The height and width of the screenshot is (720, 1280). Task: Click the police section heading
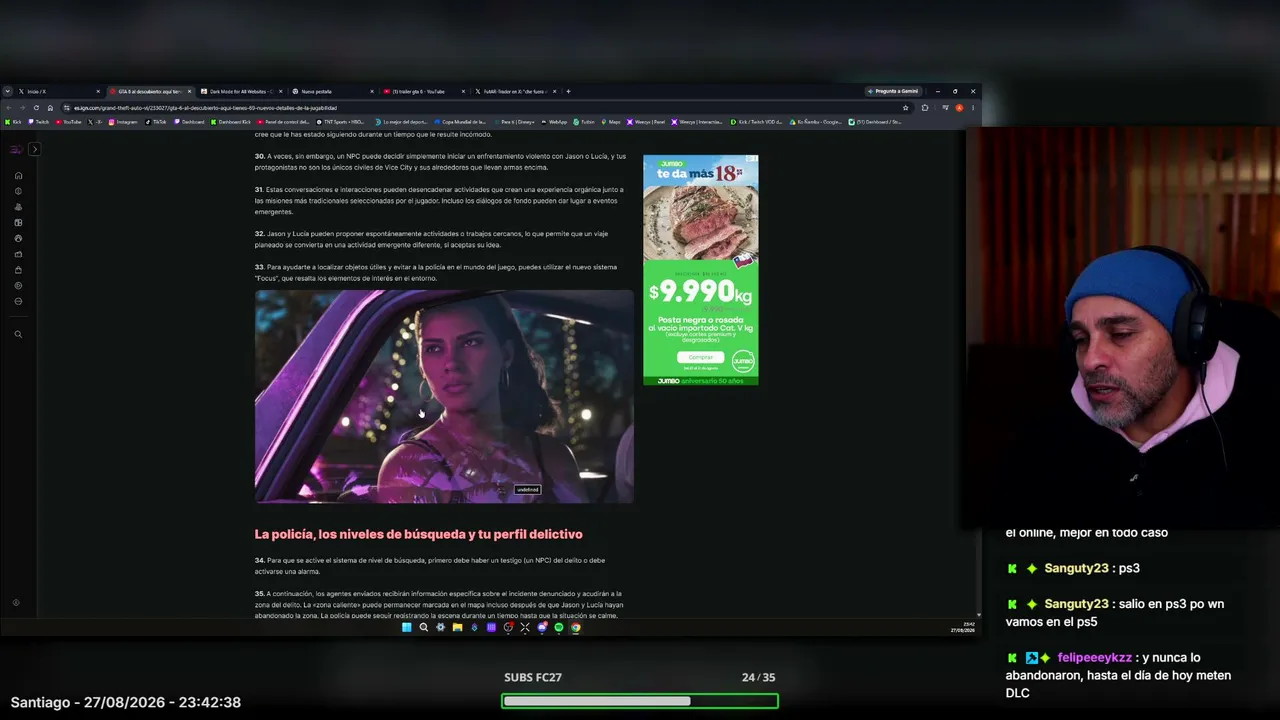(418, 534)
